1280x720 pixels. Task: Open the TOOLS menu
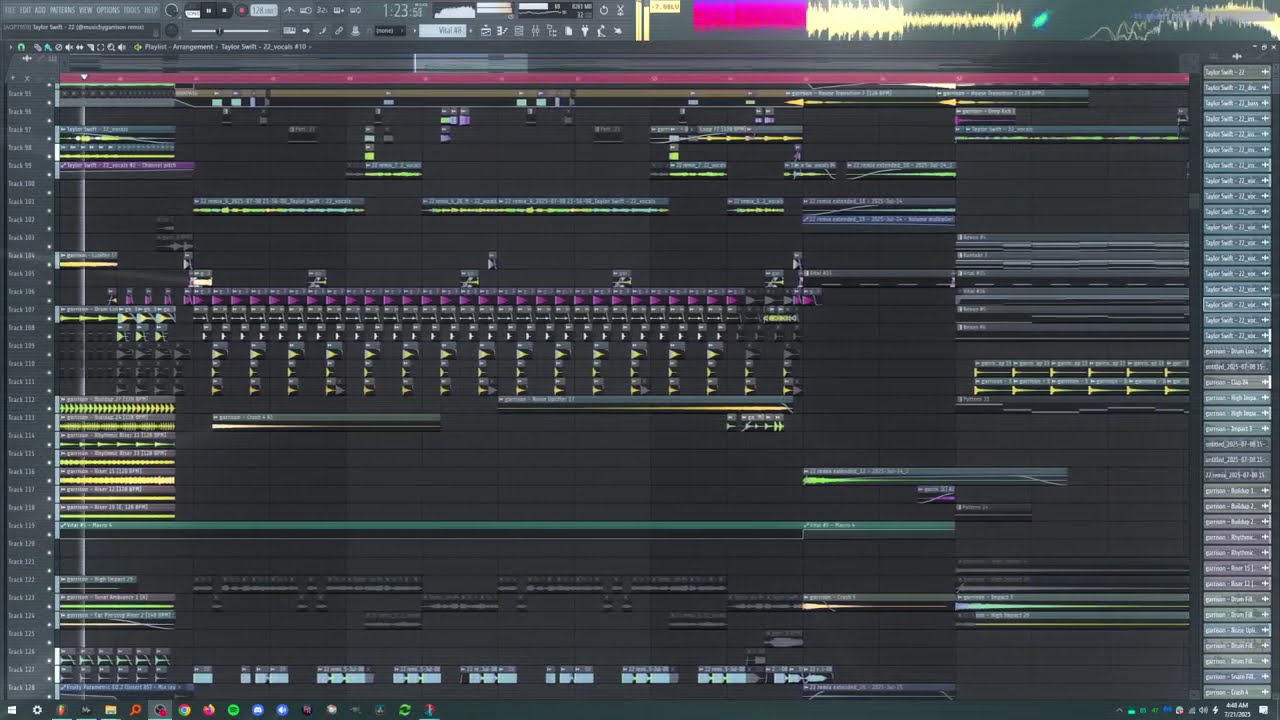(132, 10)
